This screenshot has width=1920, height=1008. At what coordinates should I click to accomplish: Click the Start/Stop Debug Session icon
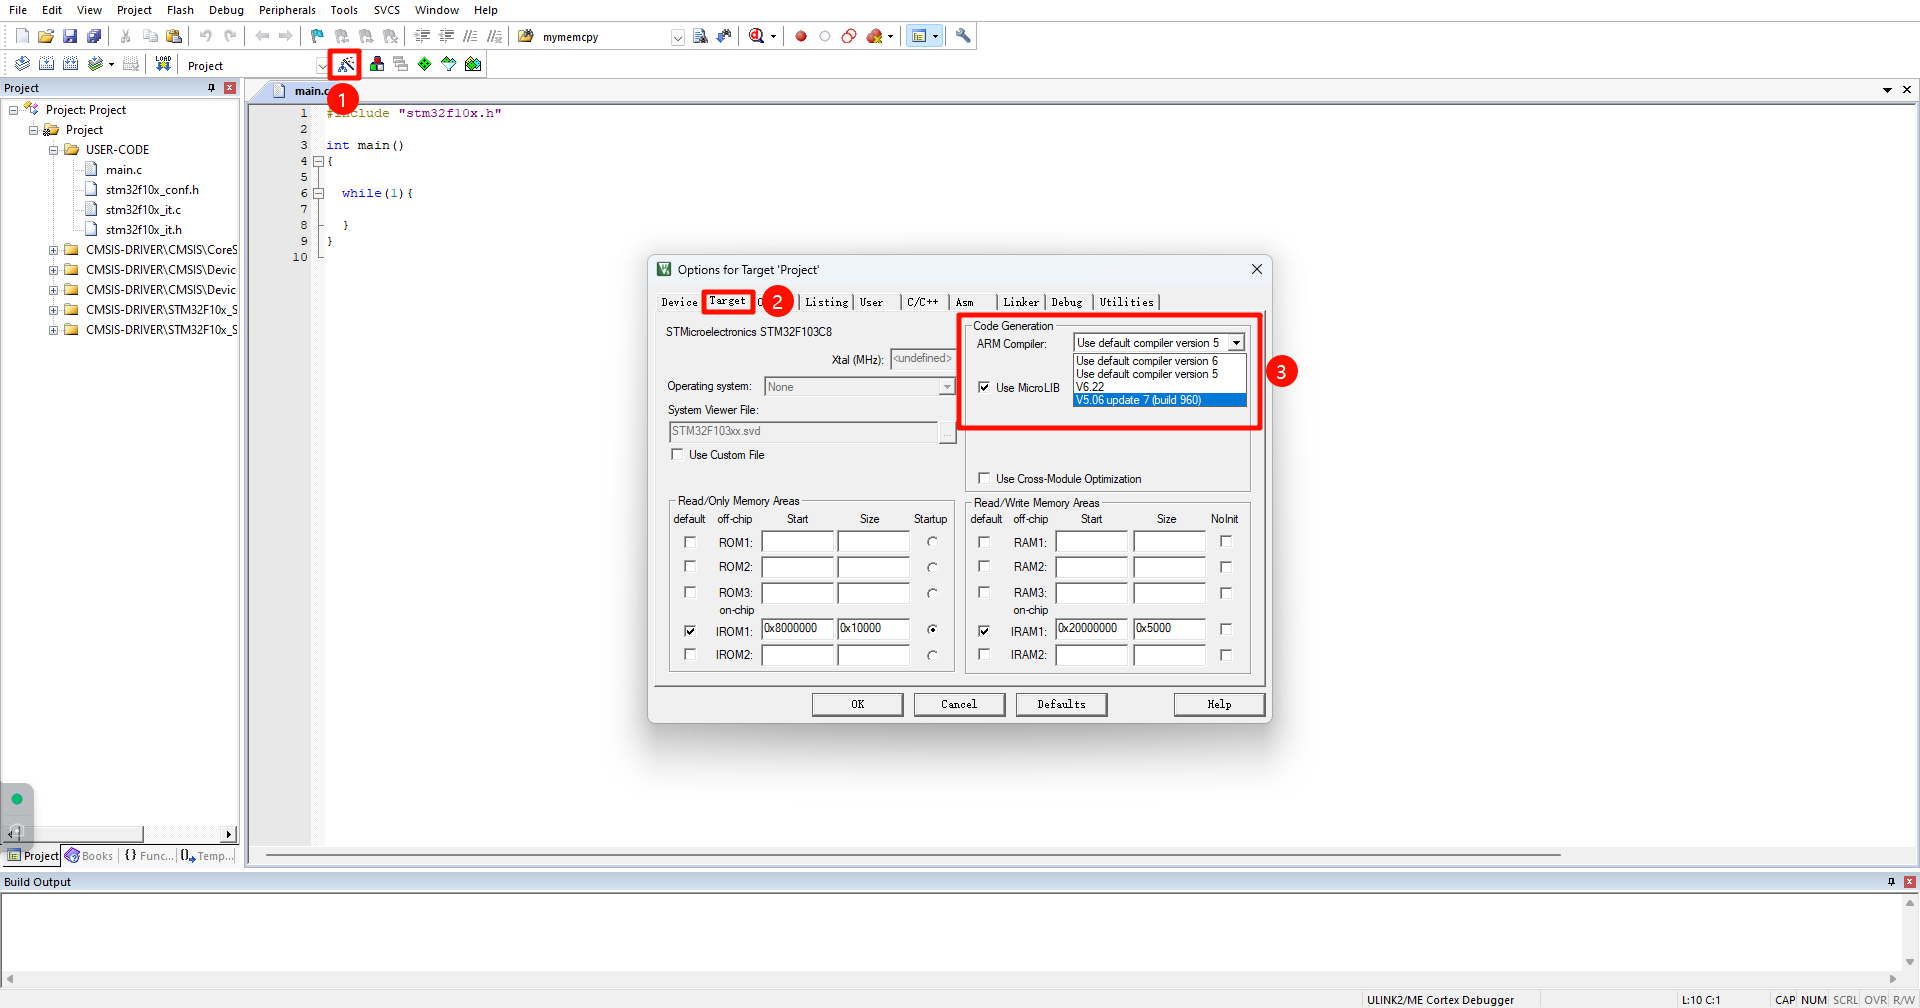757,36
